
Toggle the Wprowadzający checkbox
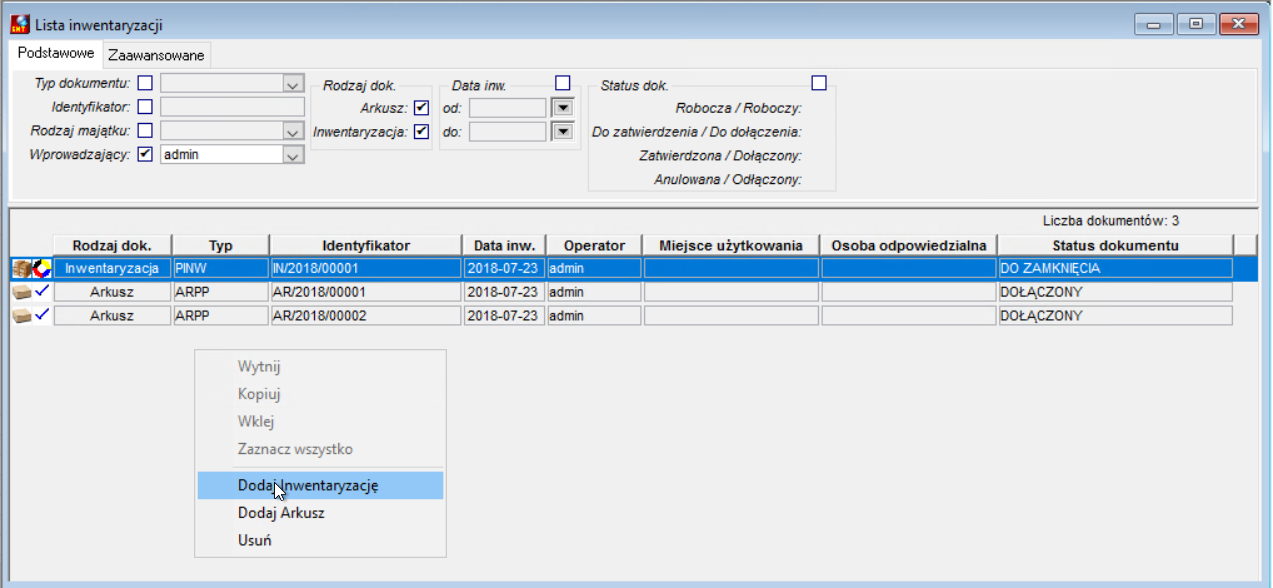pos(145,154)
